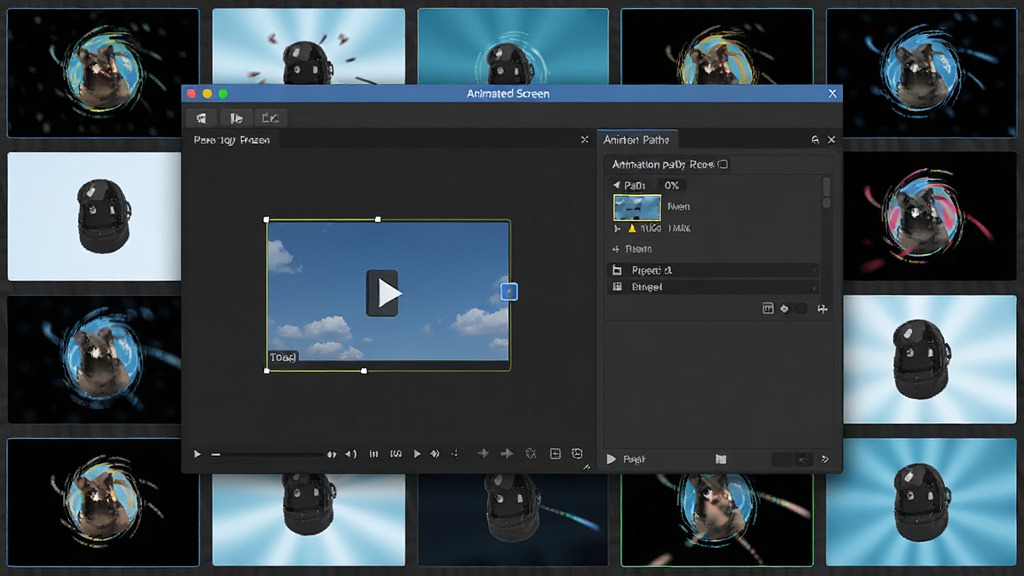The height and width of the screenshot is (576, 1024).
Task: Collapse the Path row triangle arrow
Action: coord(616,185)
